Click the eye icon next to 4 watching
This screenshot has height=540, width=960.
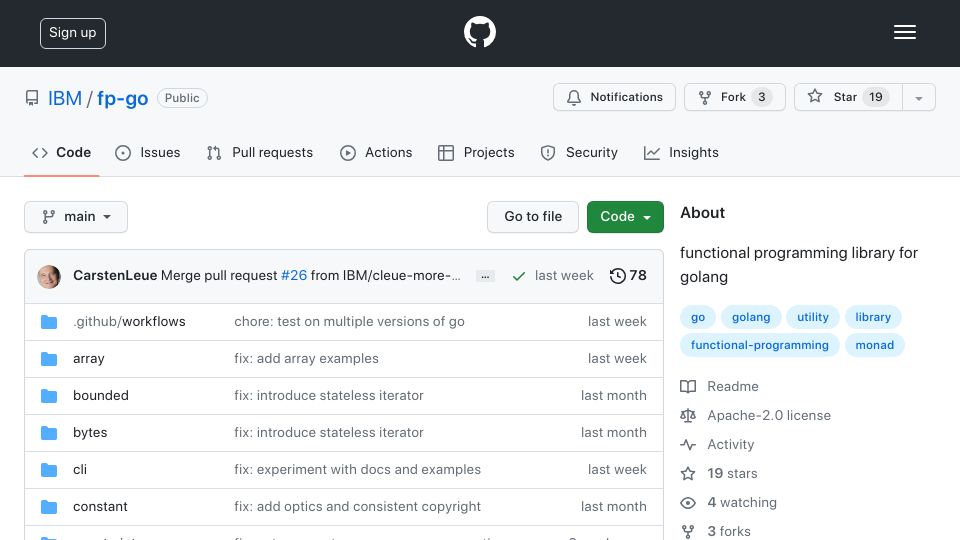point(688,503)
